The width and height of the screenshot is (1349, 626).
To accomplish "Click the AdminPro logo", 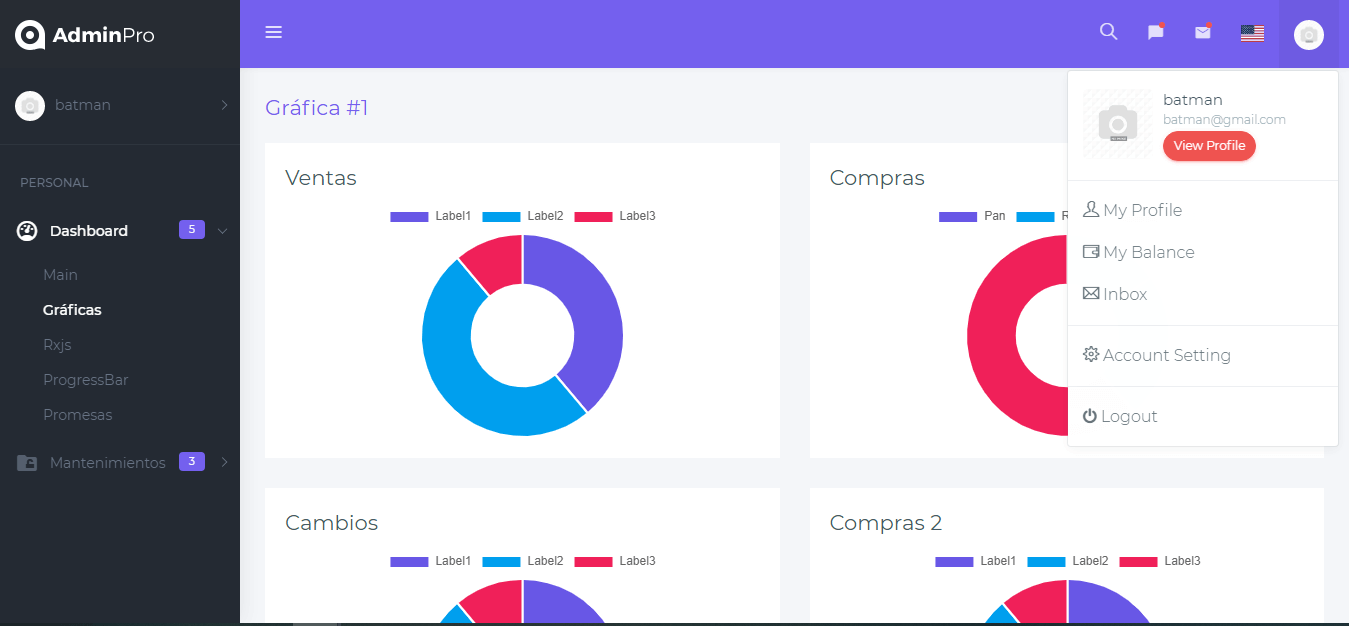I will pyautogui.click(x=85, y=35).
